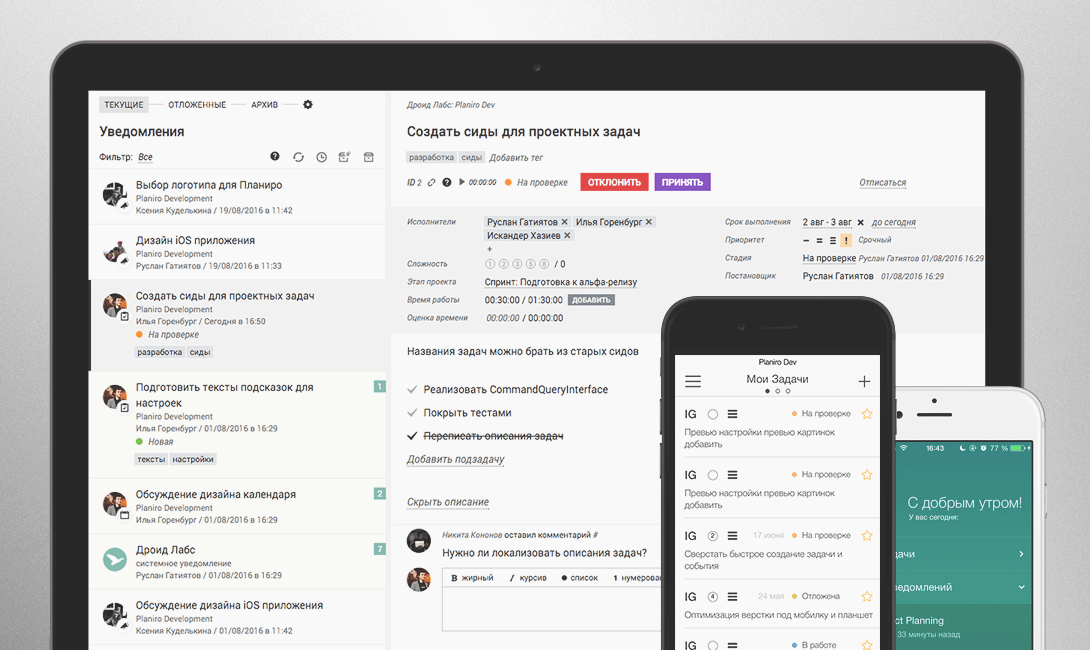Click the red Отклонить button
Screen dimensions: 1090x650
(x=615, y=182)
